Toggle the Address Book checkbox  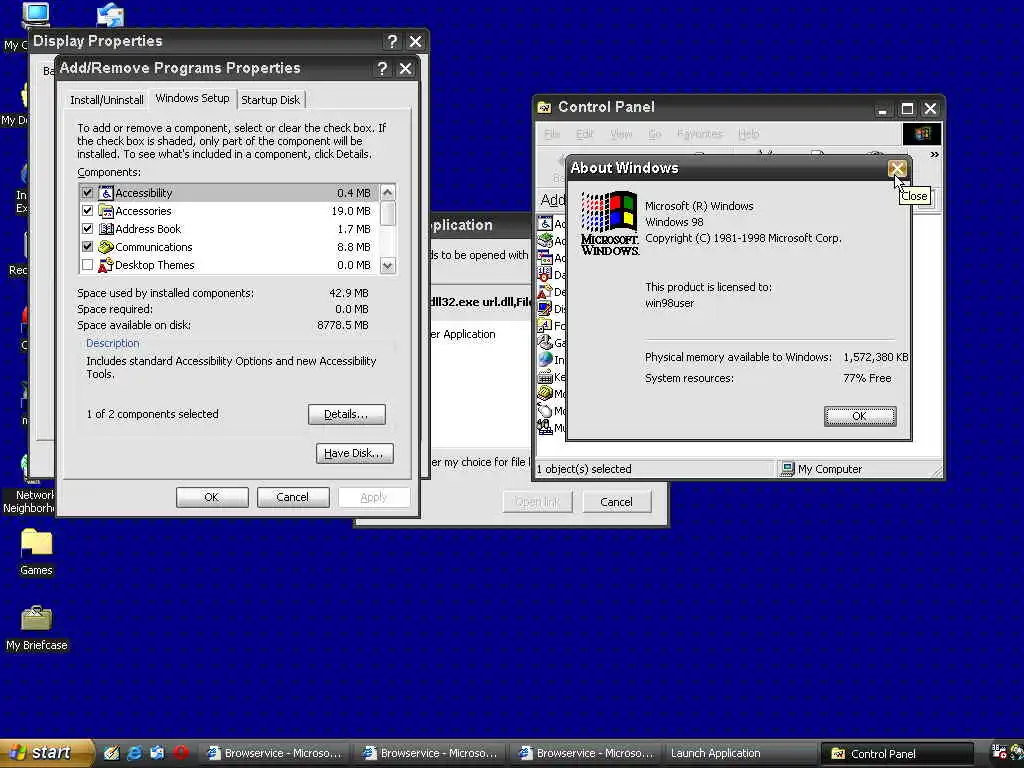tap(87, 229)
